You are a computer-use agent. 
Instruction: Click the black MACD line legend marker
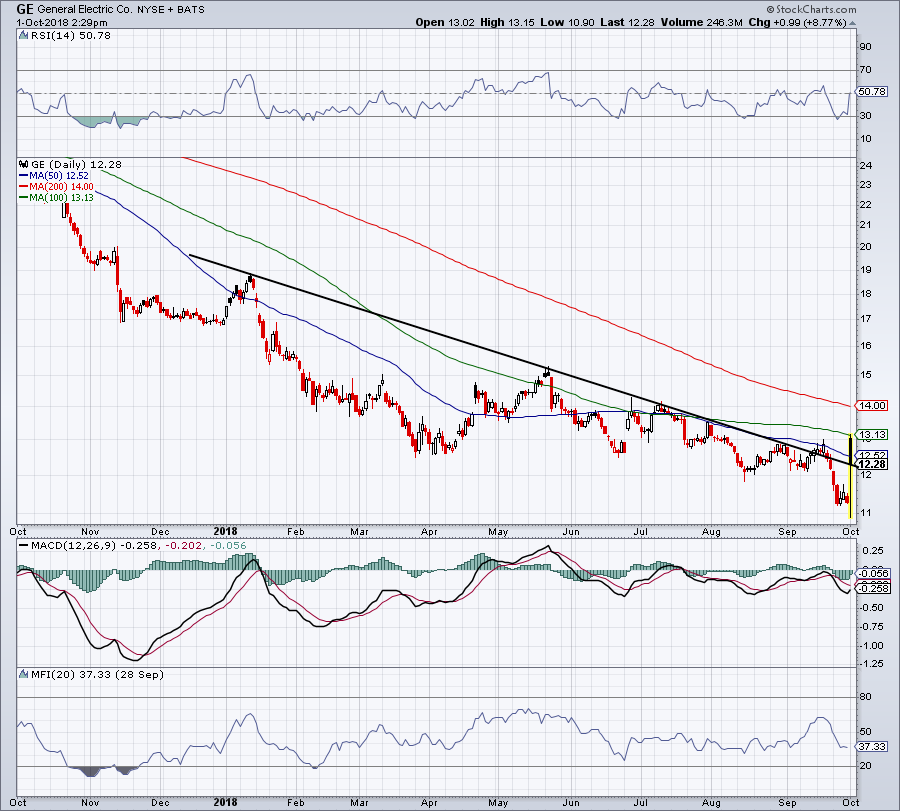pyautogui.click(x=24, y=545)
